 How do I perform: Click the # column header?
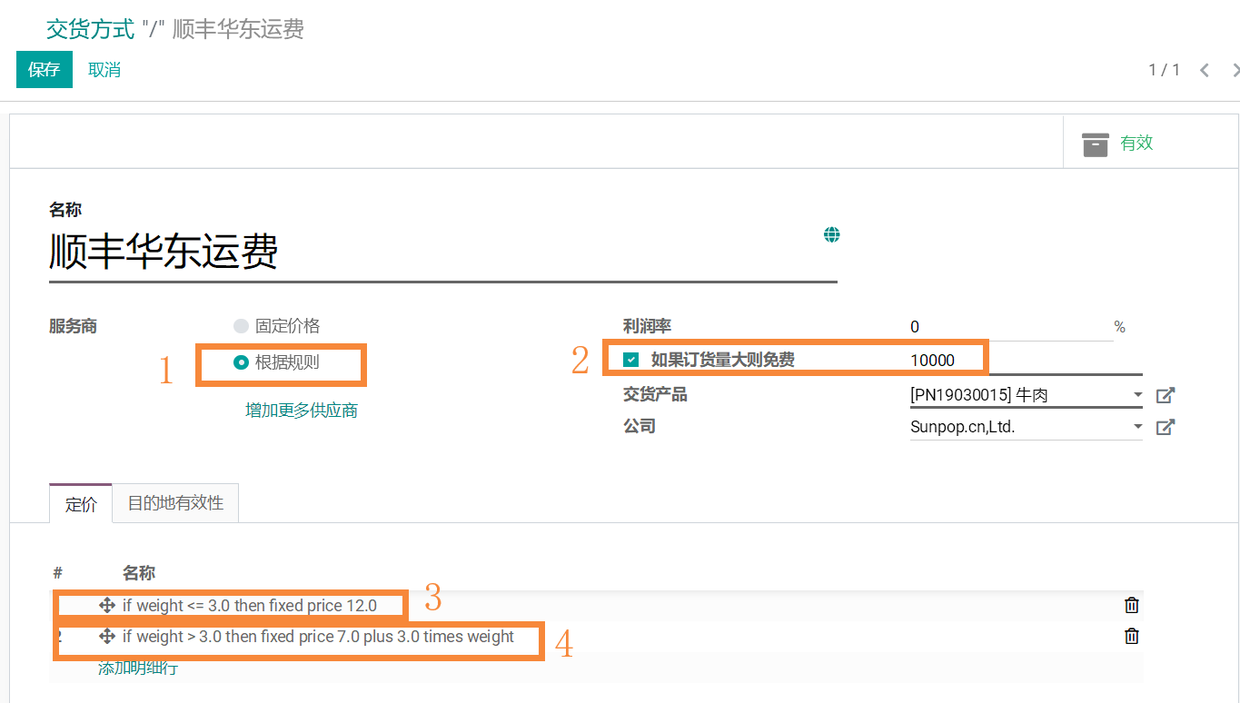58,573
